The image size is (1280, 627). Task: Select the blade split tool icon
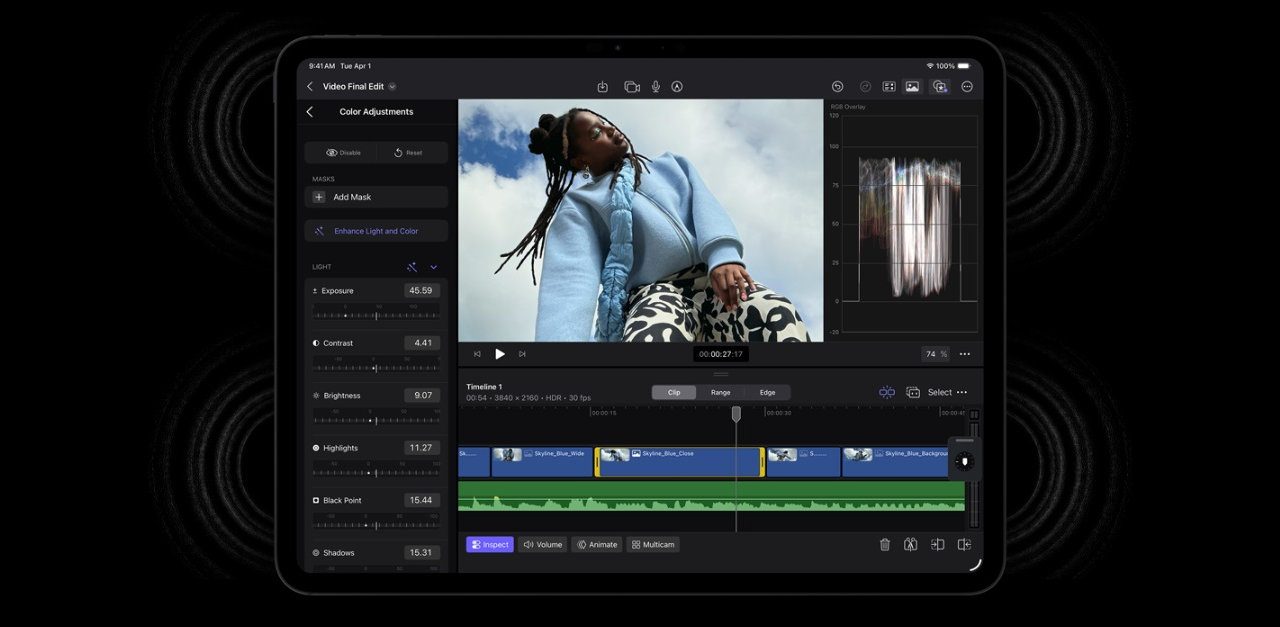pyautogui.click(x=910, y=544)
